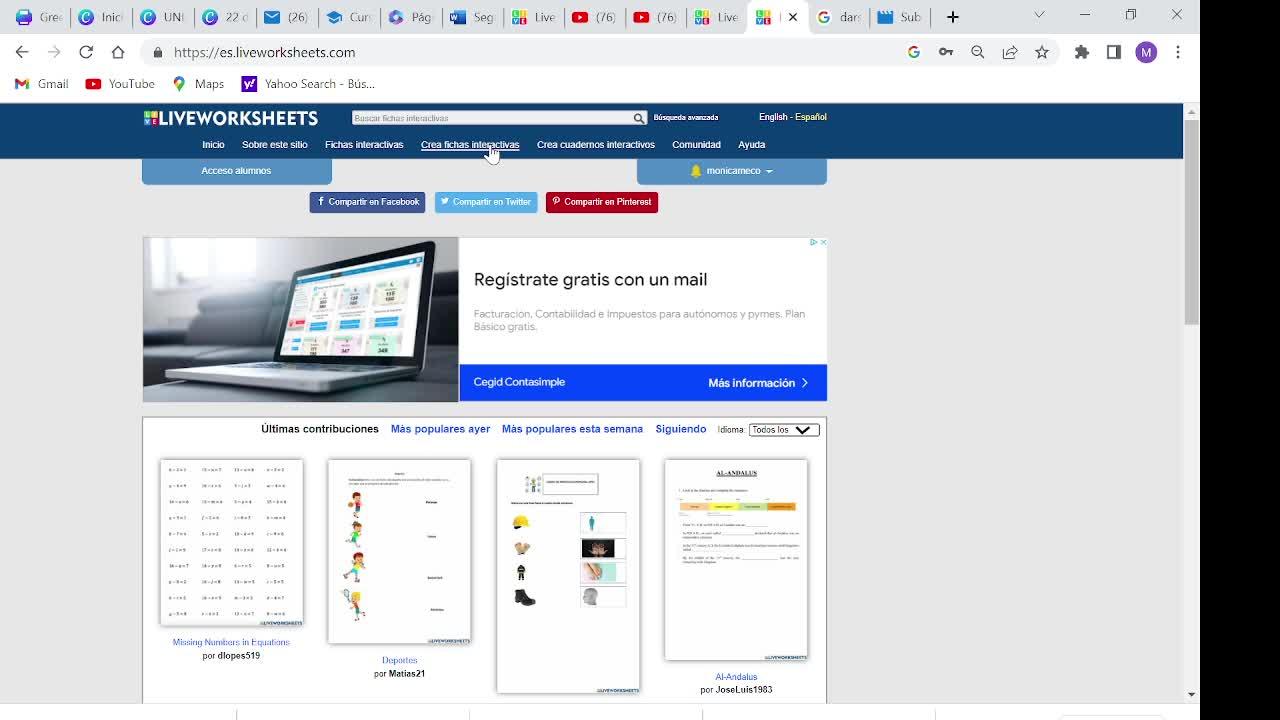This screenshot has height=720, width=1280.
Task: Visit author dlopes519 profile
Action: click(x=239, y=656)
